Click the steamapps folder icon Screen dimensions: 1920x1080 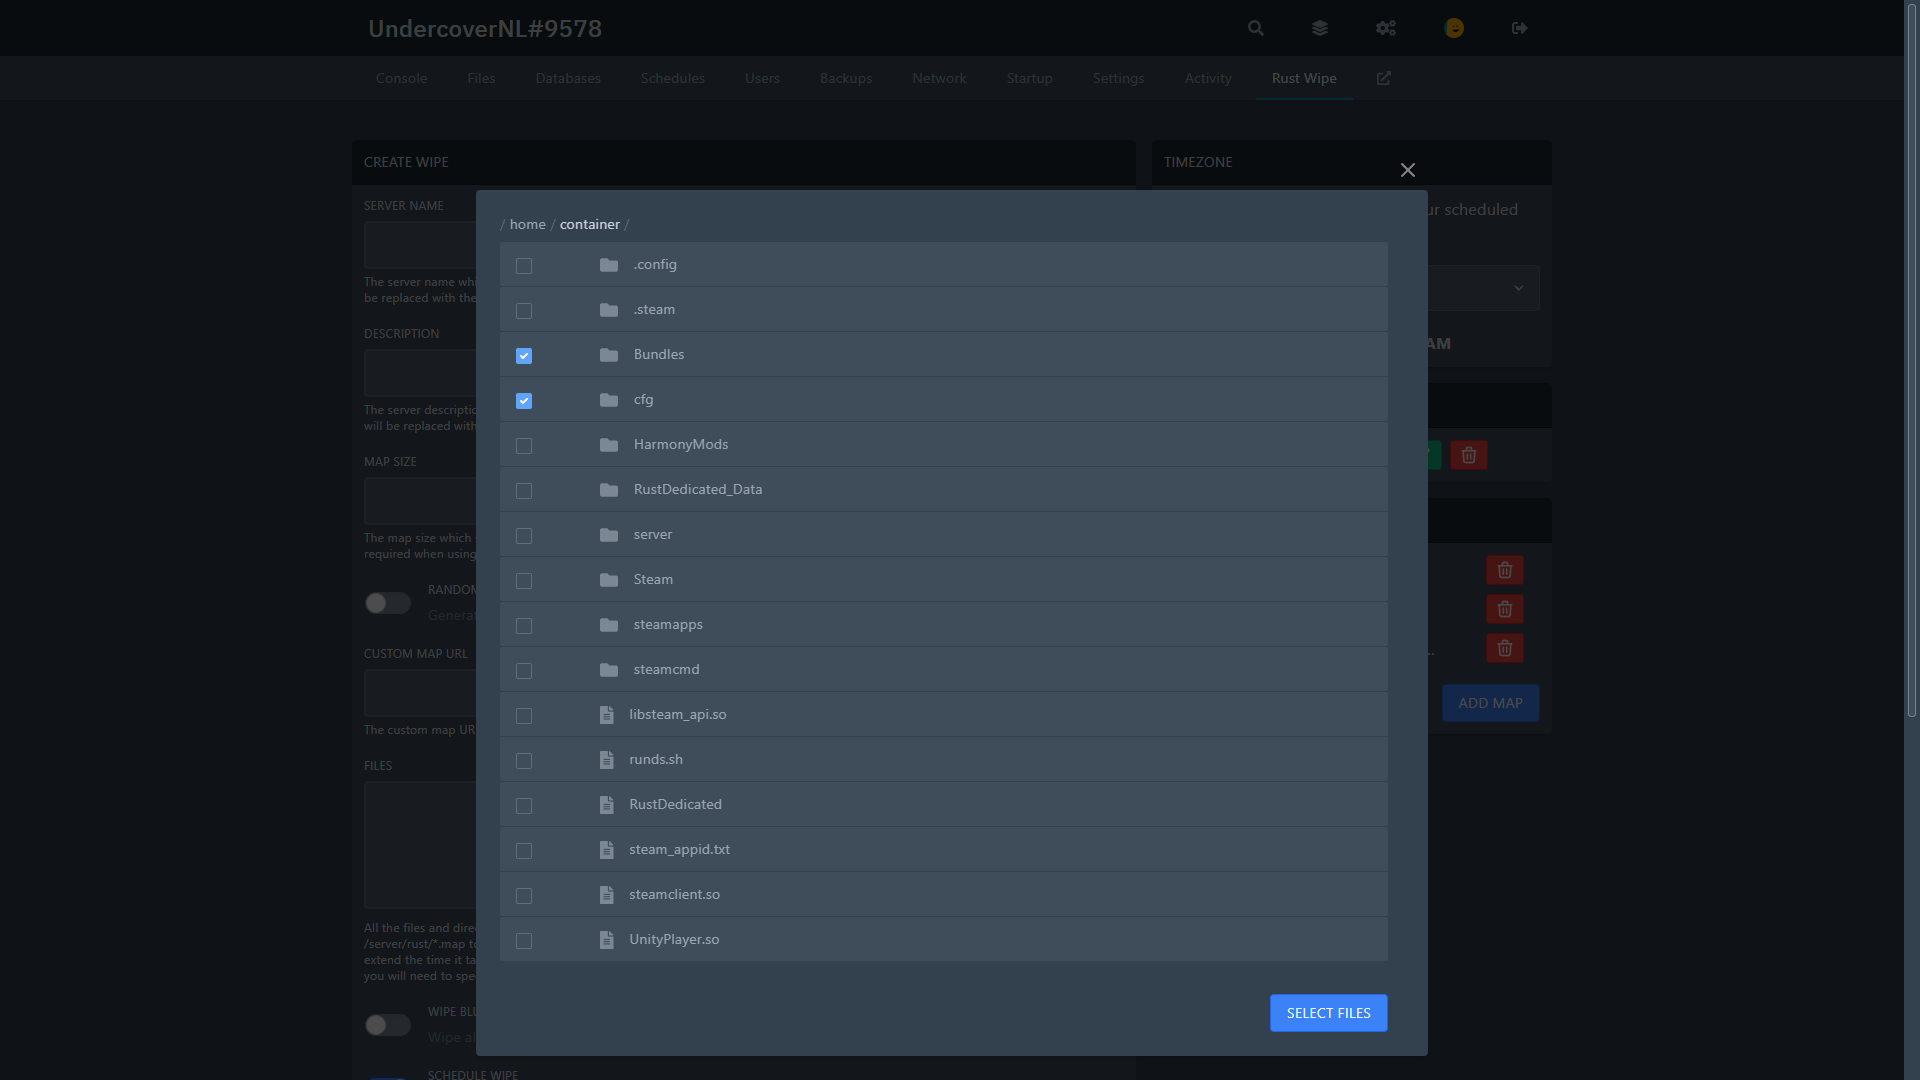click(609, 625)
